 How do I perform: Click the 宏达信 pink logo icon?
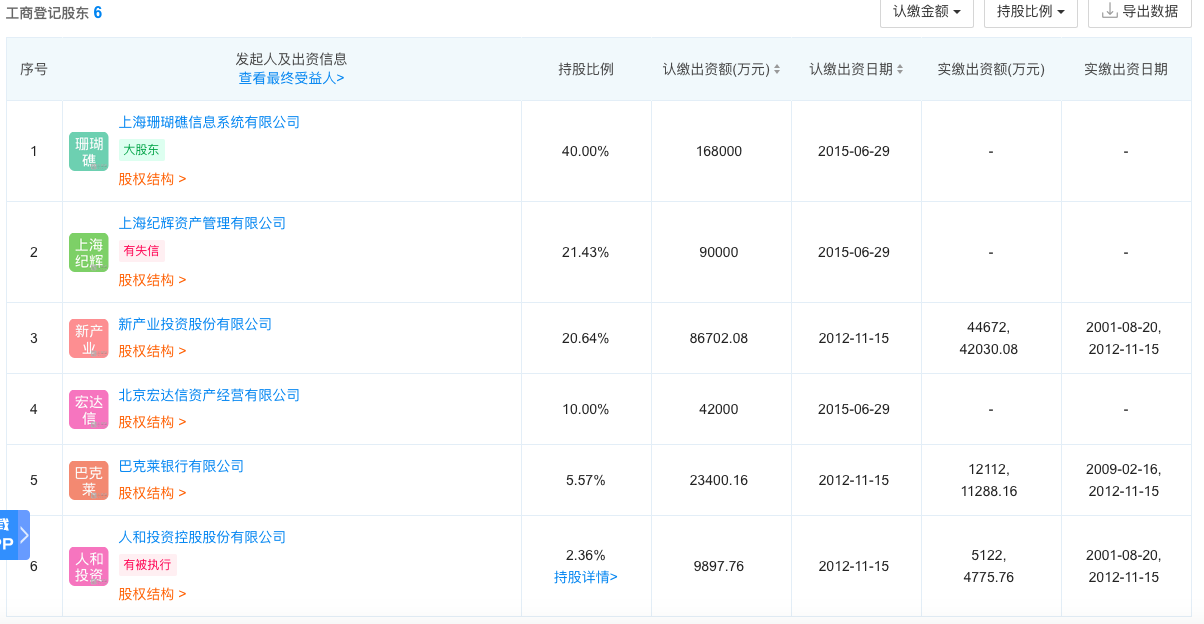[88, 409]
